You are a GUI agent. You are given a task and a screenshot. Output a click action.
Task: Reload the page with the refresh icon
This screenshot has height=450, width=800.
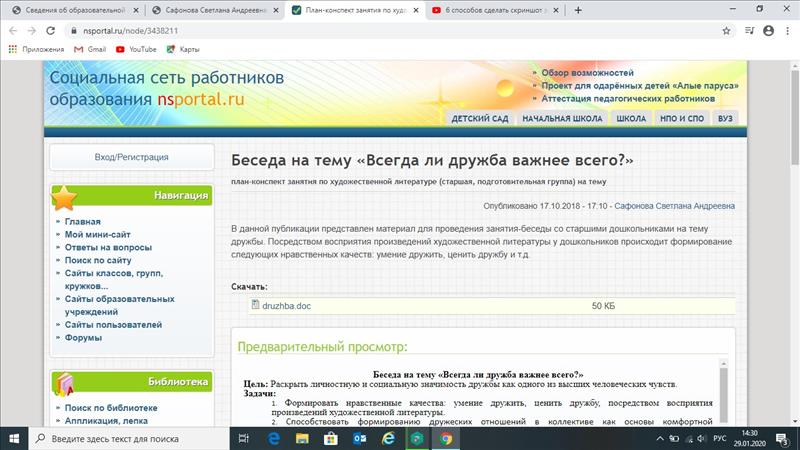point(55,30)
